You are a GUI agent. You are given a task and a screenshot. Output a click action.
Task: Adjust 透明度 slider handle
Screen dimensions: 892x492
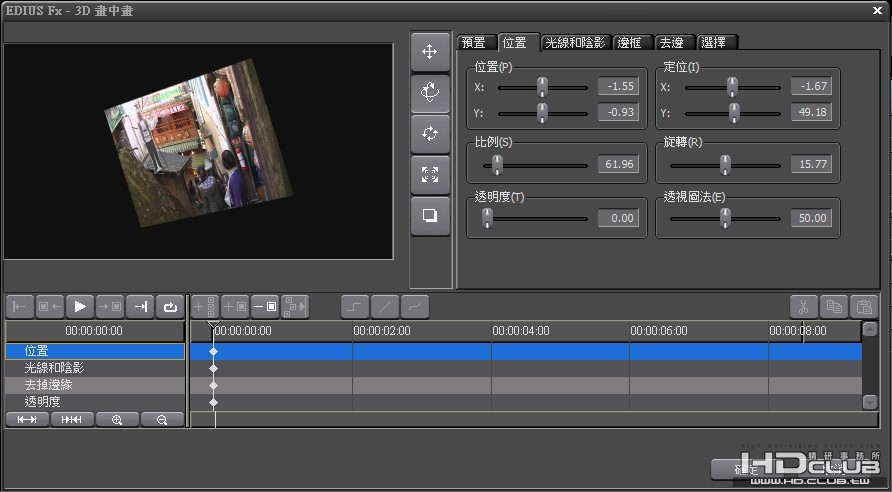(488, 218)
